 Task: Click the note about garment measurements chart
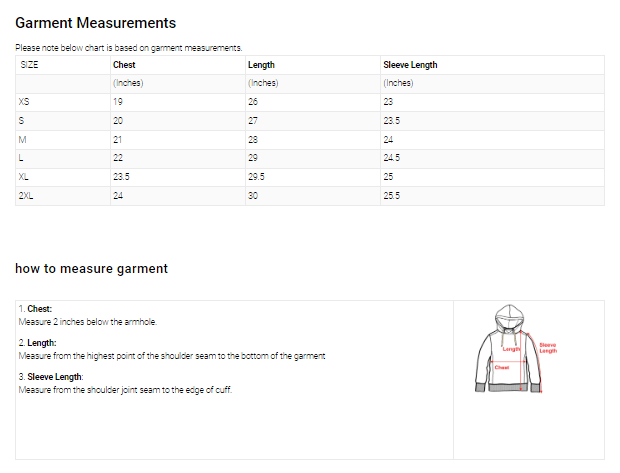pos(128,47)
